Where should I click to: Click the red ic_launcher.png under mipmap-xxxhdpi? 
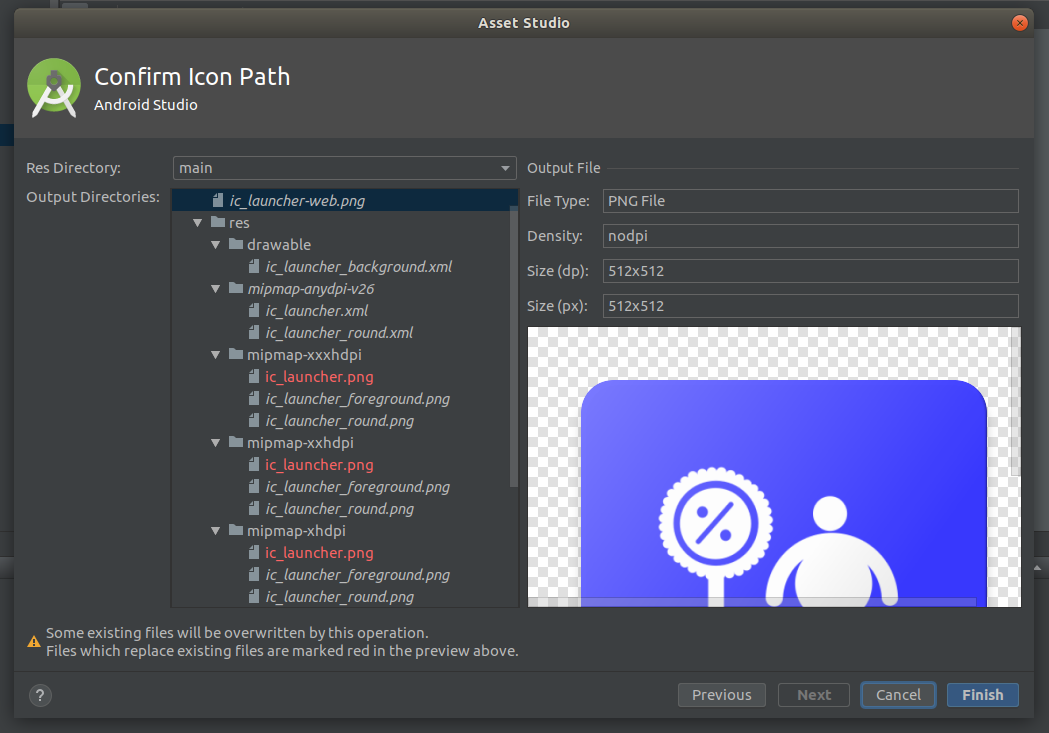click(320, 376)
